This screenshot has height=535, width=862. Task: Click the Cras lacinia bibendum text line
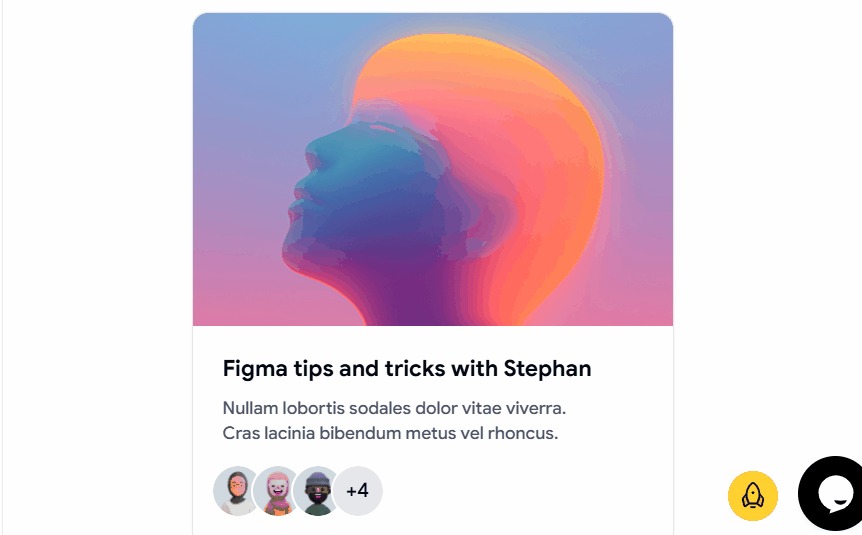(390, 433)
